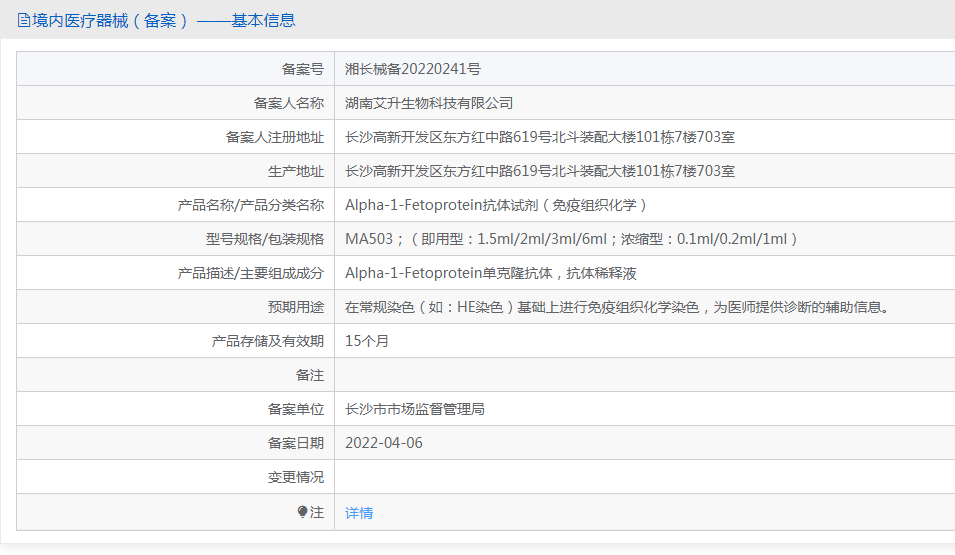Select the 产品描述/主要组成成分 label
The image size is (955, 555).
(250, 273)
